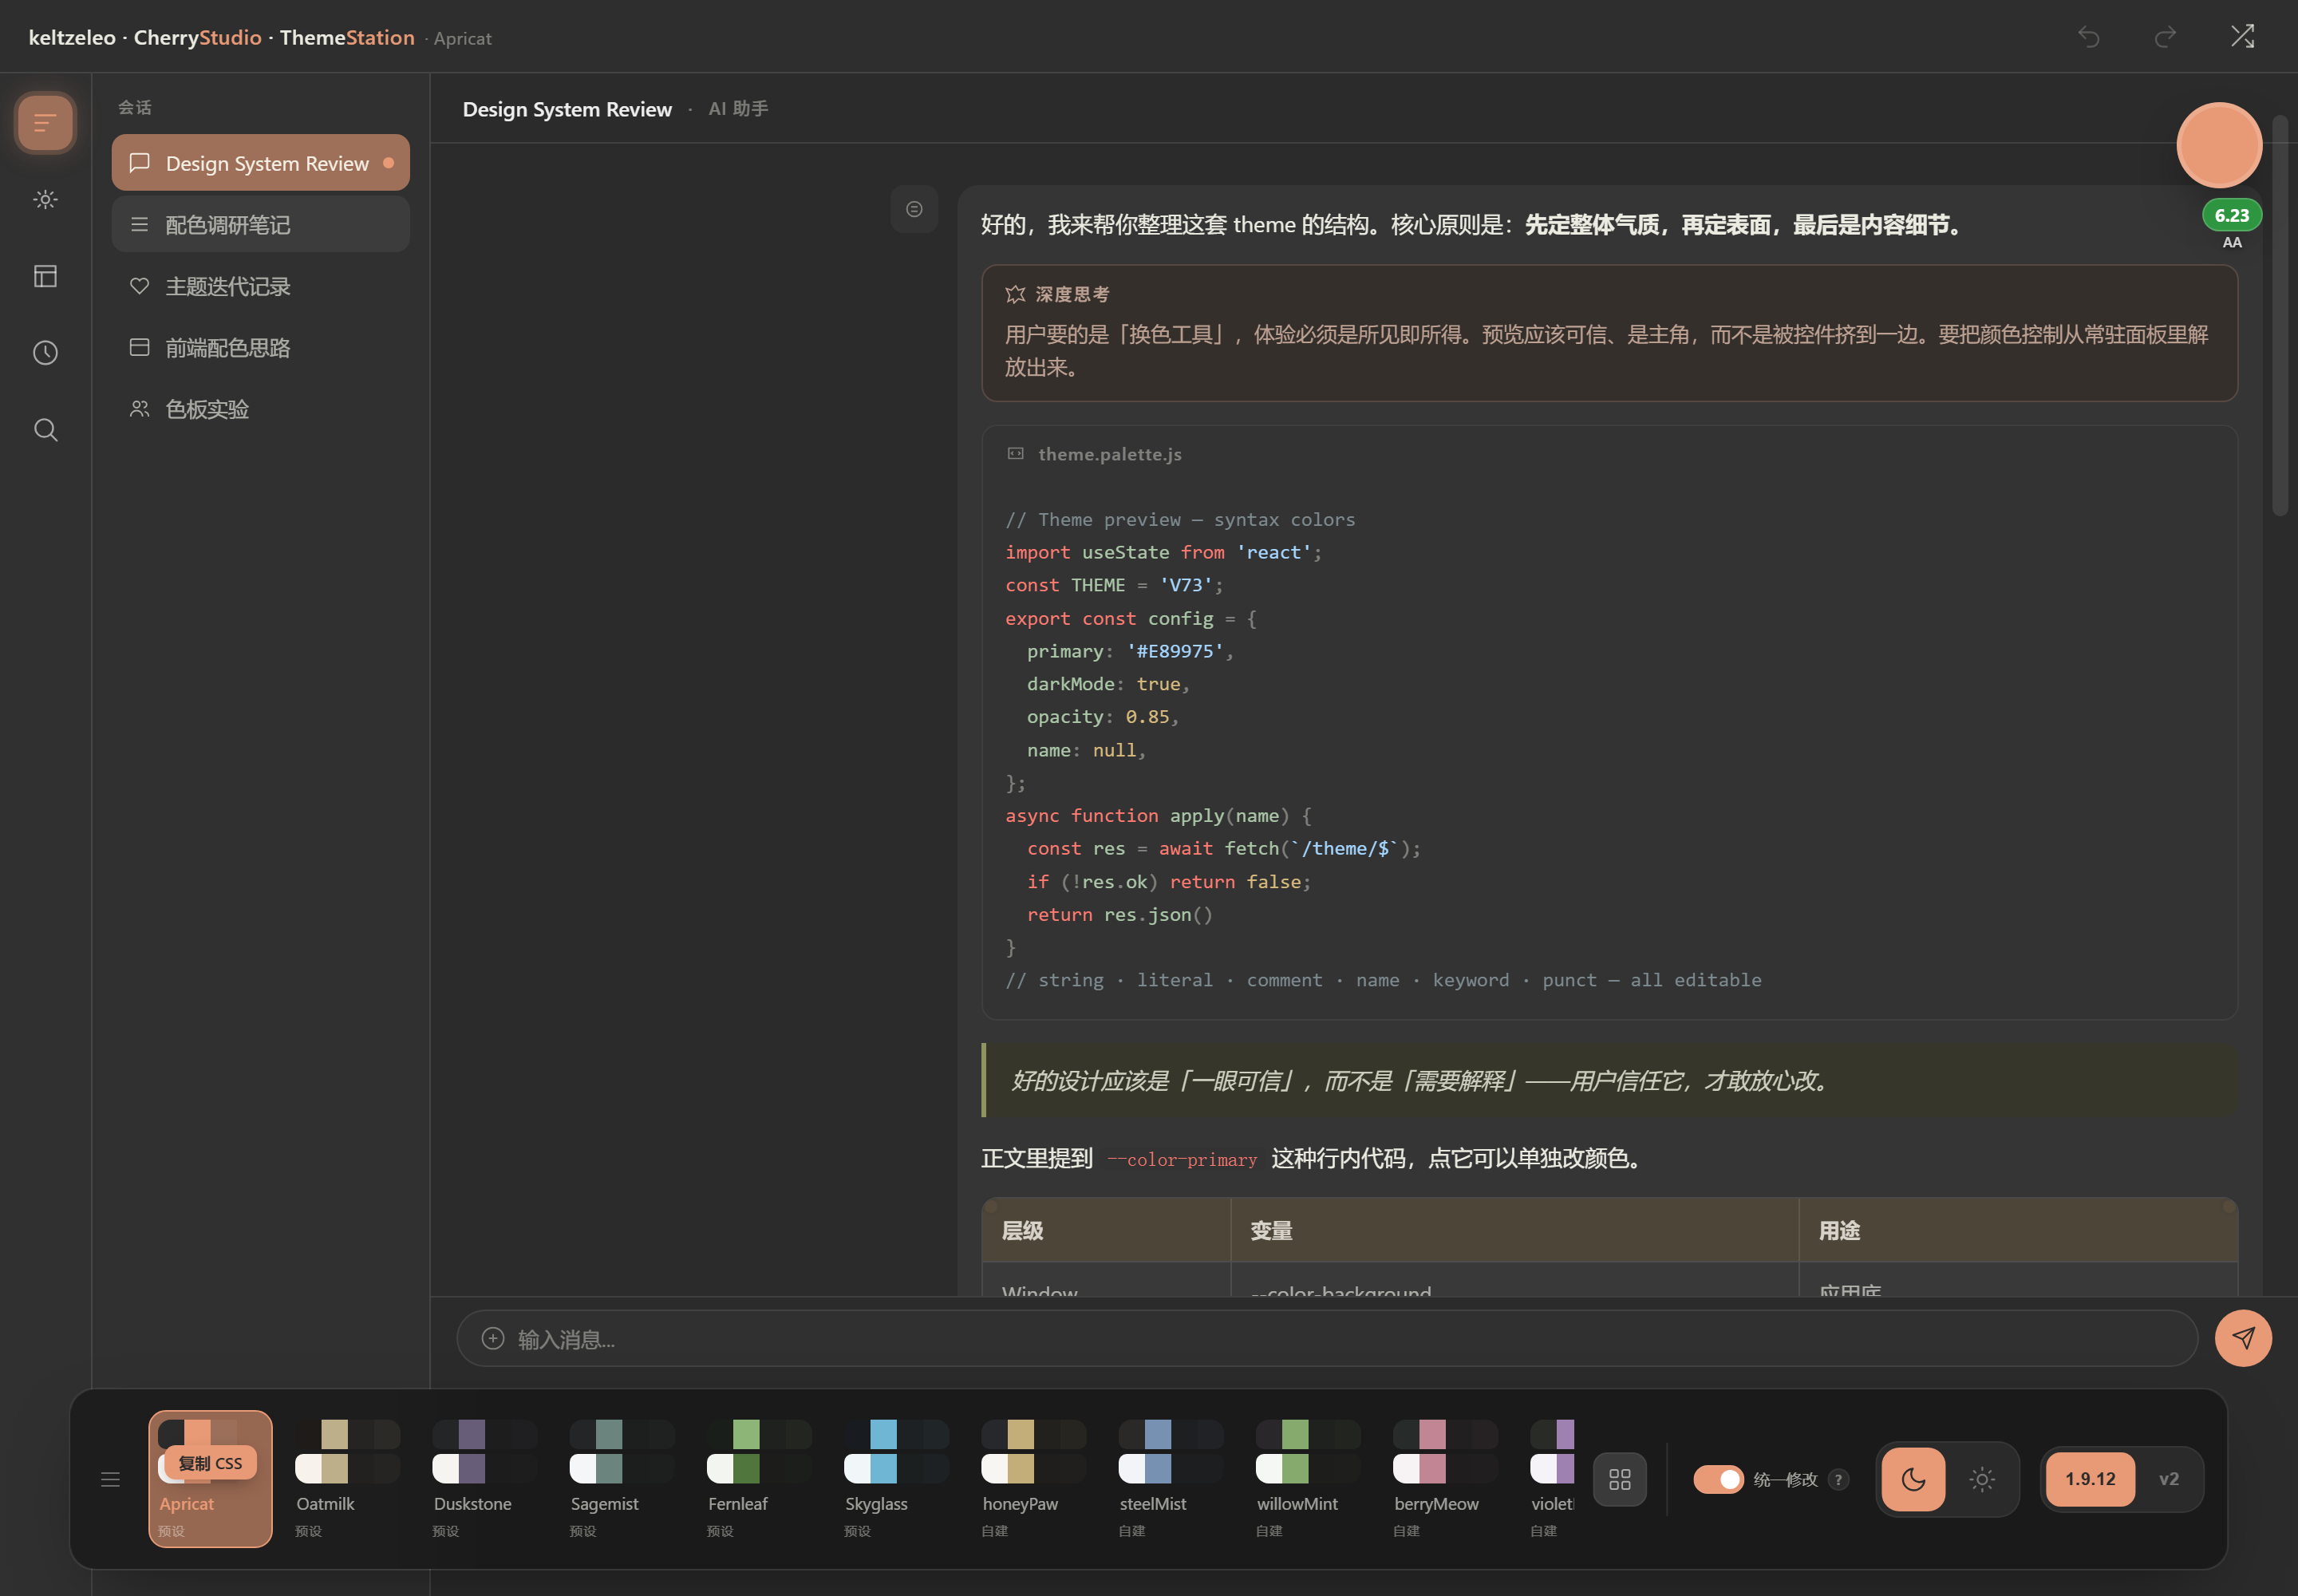The width and height of the screenshot is (2298, 1596).
Task: Click the --color-primary inline code
Action: 1182,1160
